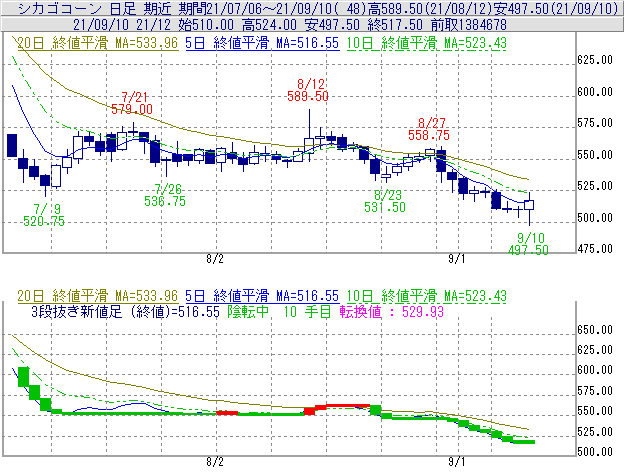Image resolution: width=624 pixels, height=475 pixels.
Task: Click the upper chart 625.00 axis label
Action: point(595,60)
